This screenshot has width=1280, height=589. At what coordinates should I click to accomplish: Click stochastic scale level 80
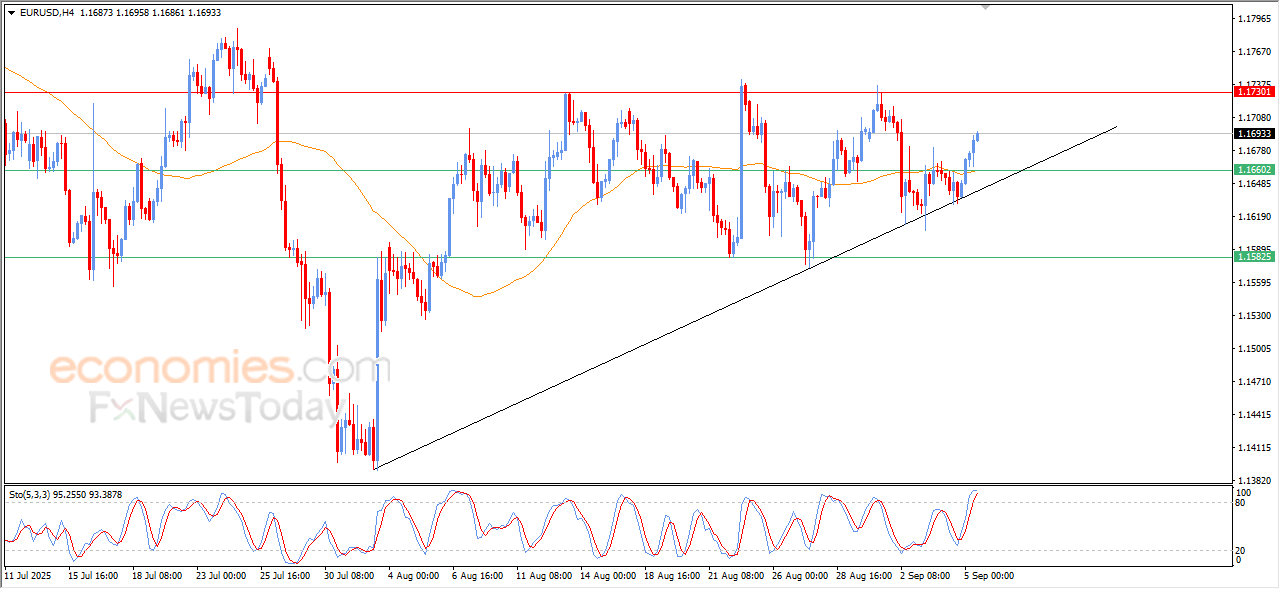point(1242,502)
